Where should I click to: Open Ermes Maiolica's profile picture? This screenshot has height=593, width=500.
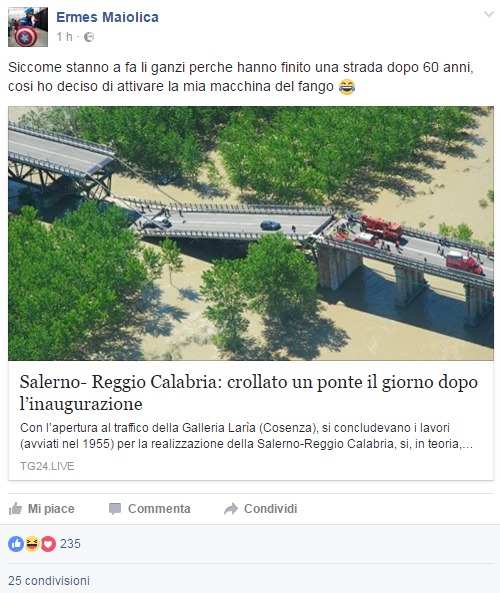[x=28, y=27]
